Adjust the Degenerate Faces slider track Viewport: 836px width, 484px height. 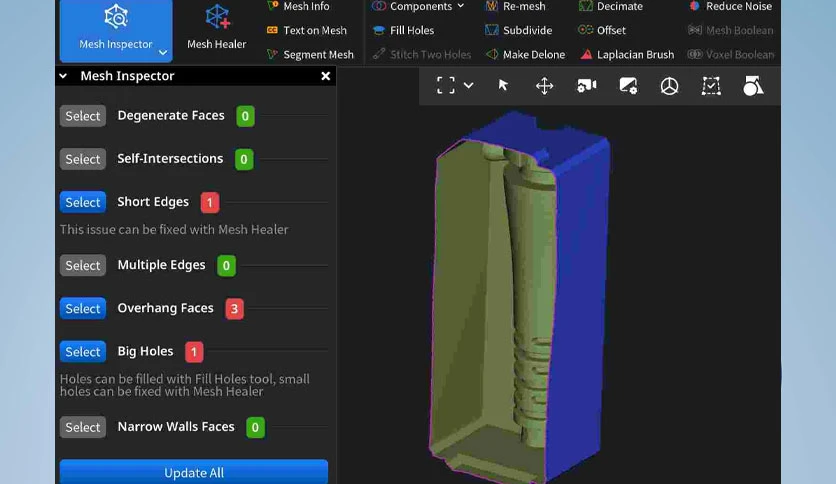coord(295,116)
